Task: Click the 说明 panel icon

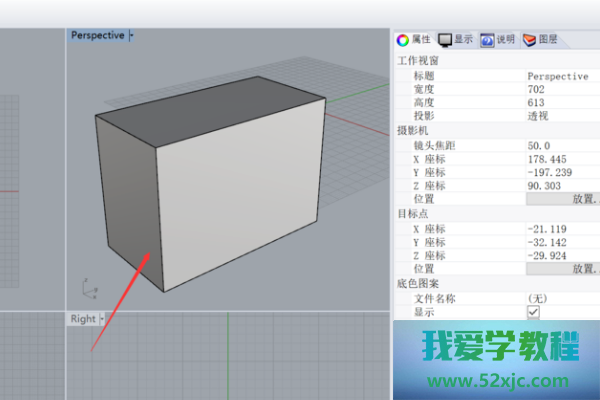Action: [x=488, y=40]
